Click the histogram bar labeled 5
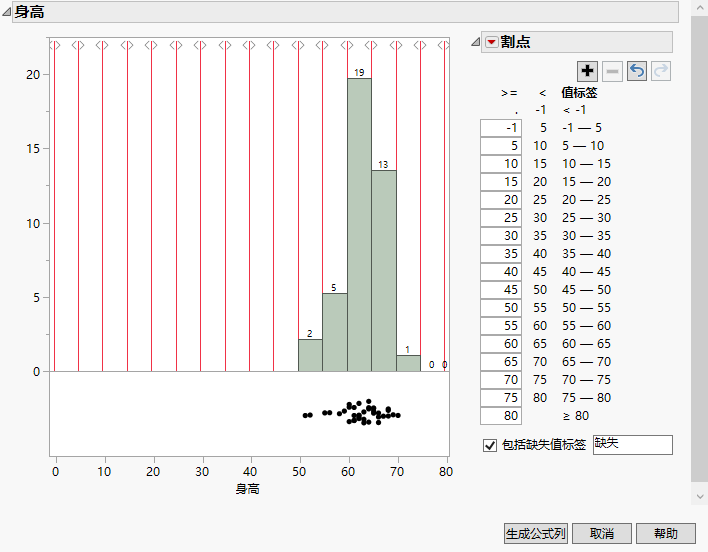Image resolution: width=708 pixels, height=552 pixels. pos(335,332)
